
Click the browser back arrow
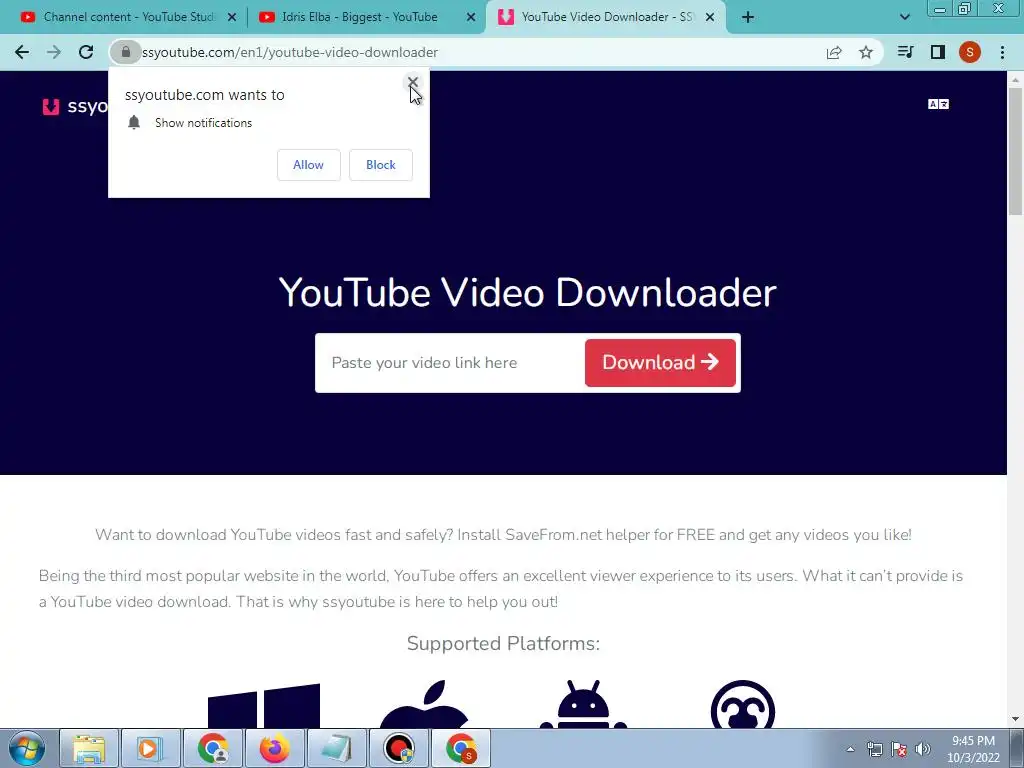(22, 52)
